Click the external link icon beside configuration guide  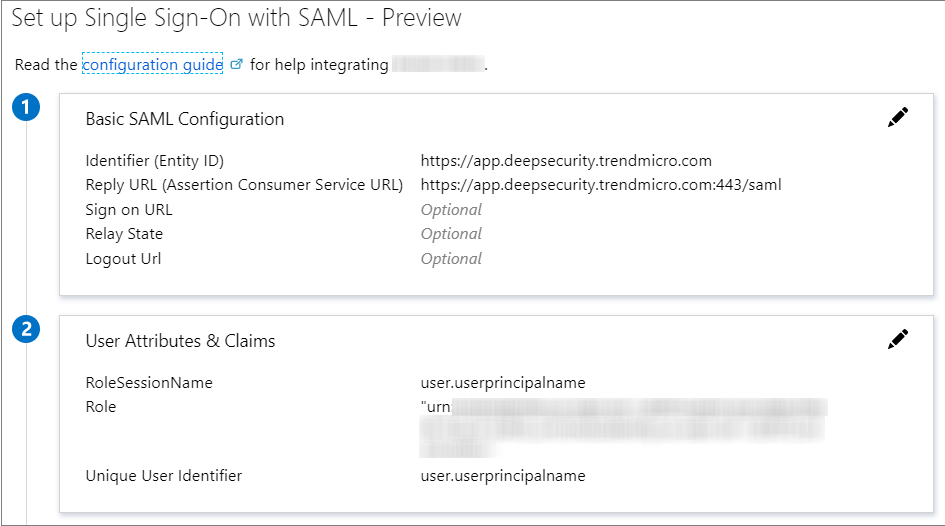point(236,65)
